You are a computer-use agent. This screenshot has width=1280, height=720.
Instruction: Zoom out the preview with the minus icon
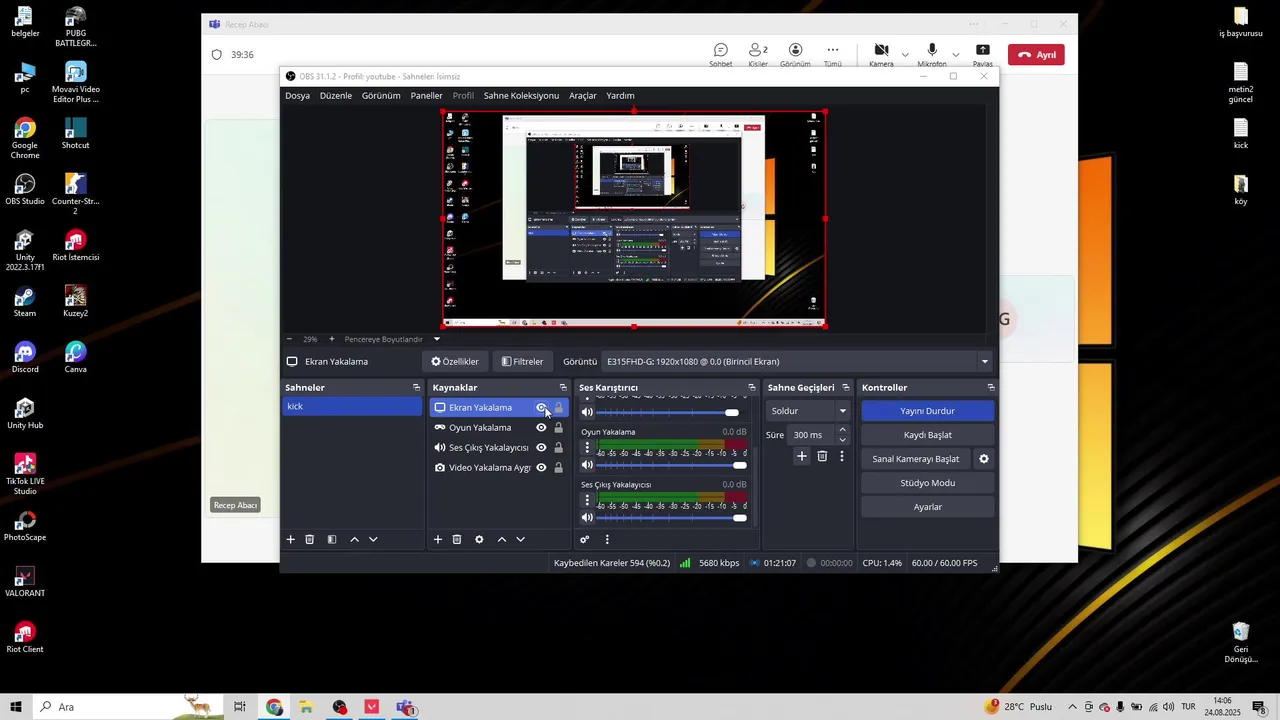290,339
